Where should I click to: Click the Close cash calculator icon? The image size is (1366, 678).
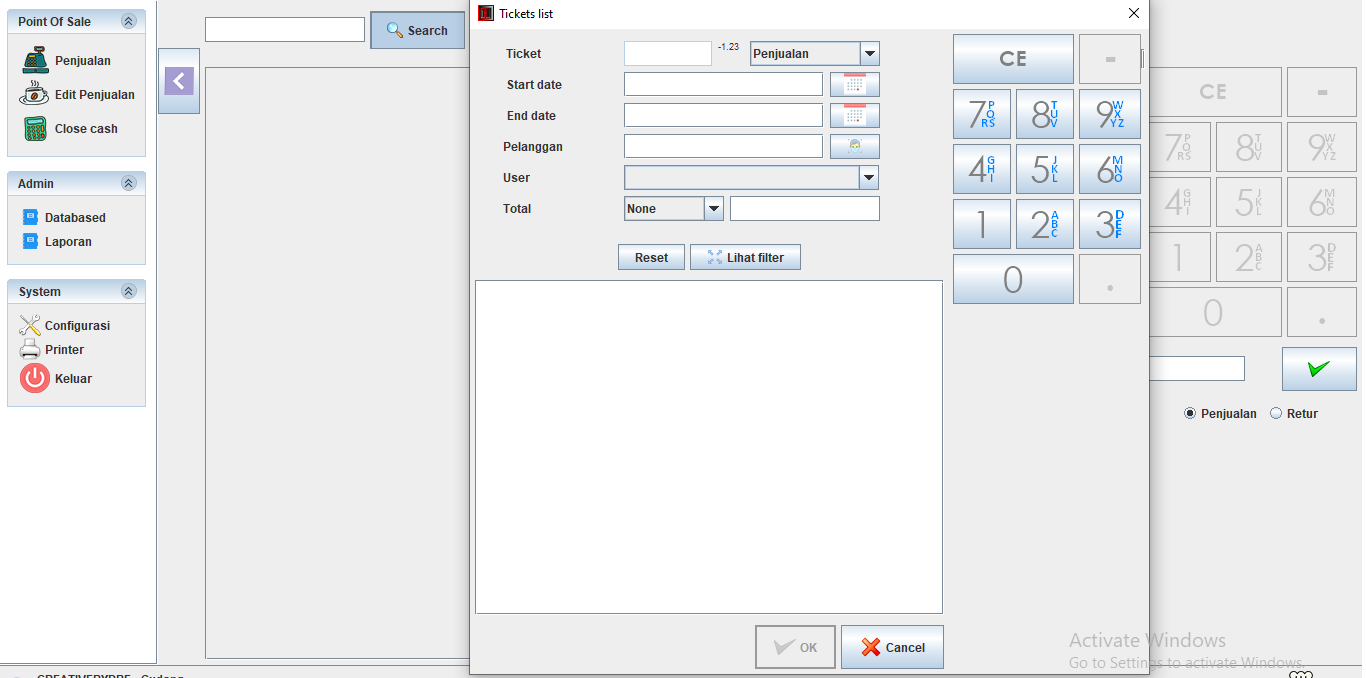[x=35, y=129]
